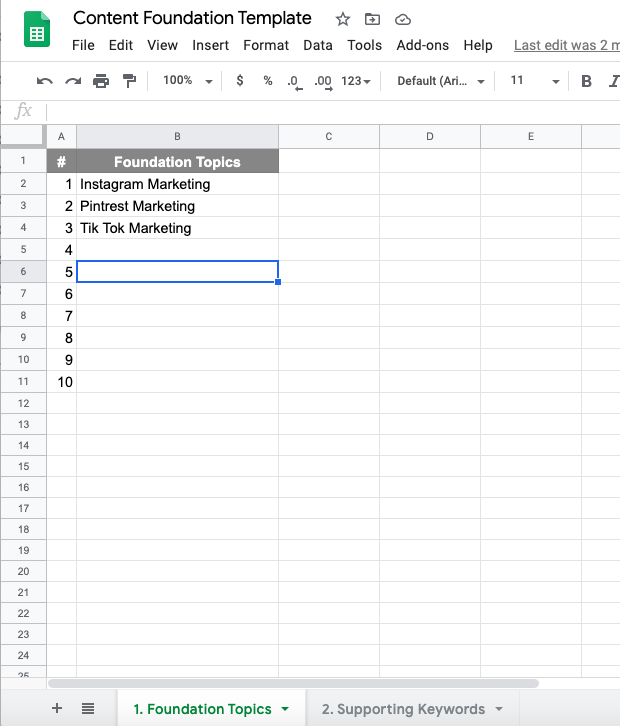Open the Last edit history link
This screenshot has height=726, width=620.
click(567, 45)
